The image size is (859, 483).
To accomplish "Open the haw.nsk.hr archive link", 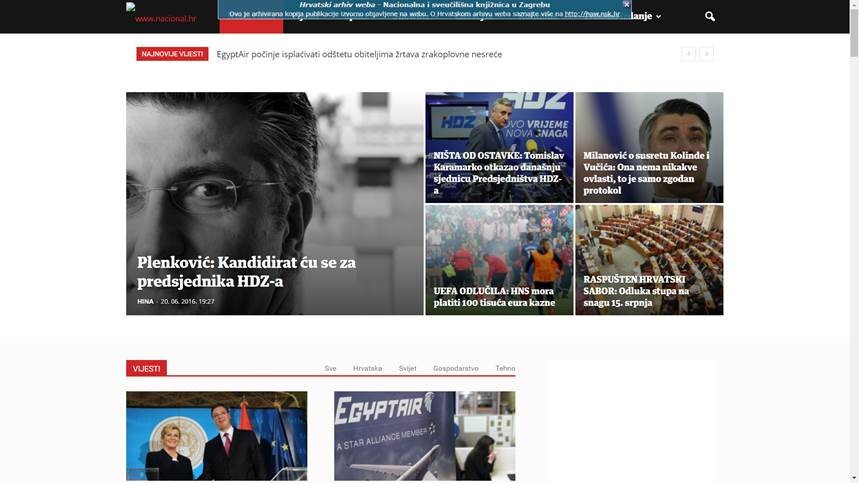I will point(592,14).
